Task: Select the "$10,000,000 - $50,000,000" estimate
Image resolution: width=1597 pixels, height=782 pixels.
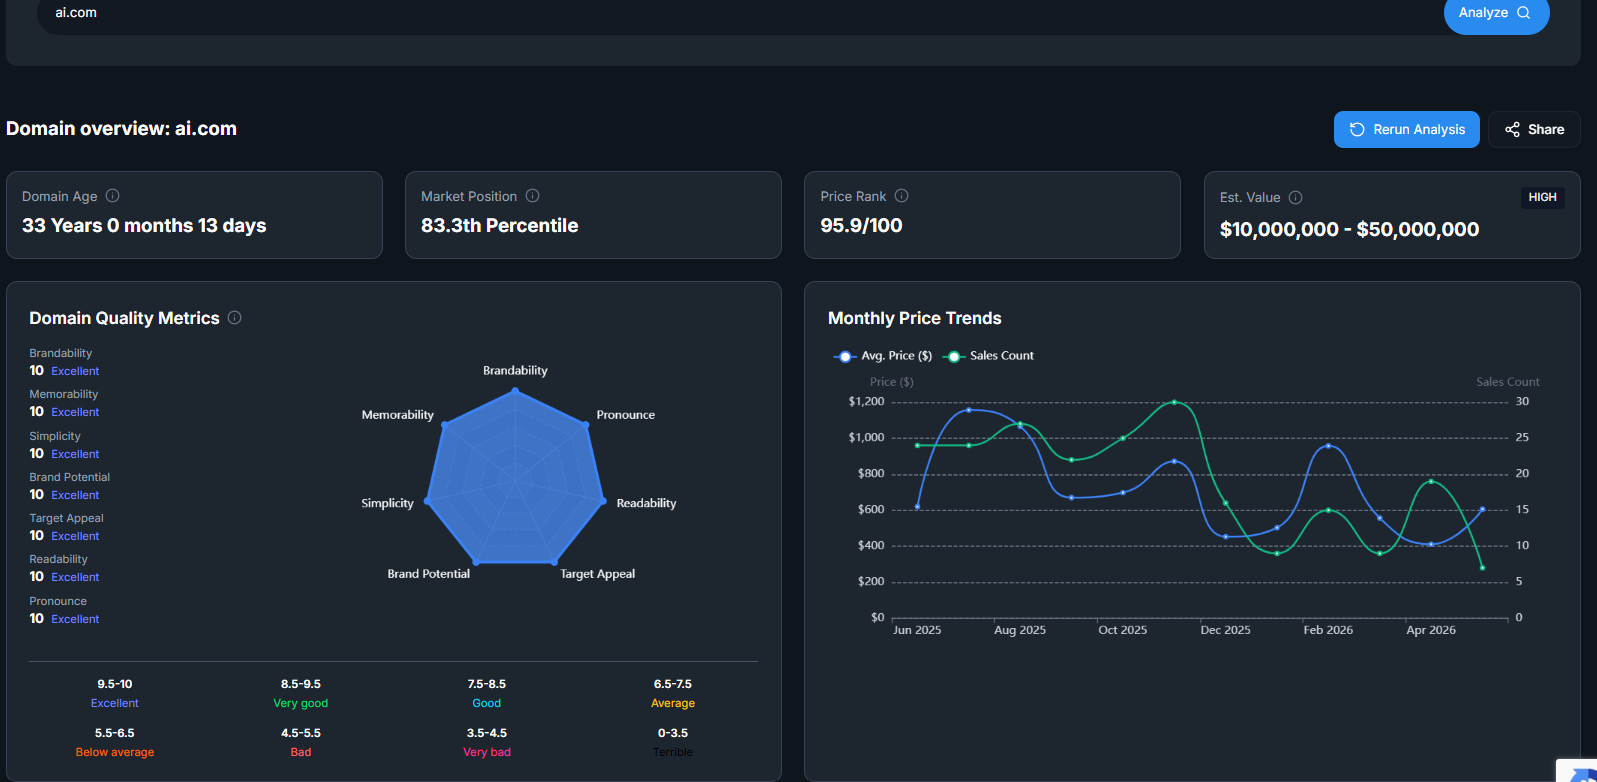Action: pyautogui.click(x=1349, y=230)
